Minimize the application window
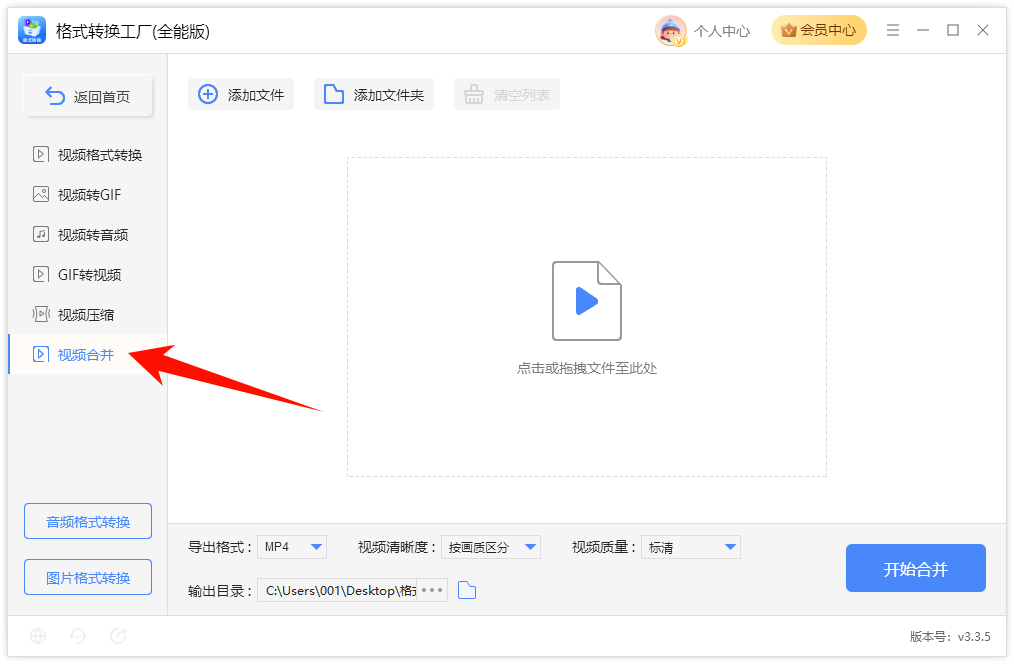The height and width of the screenshot is (664, 1014). pyautogui.click(x=923, y=30)
